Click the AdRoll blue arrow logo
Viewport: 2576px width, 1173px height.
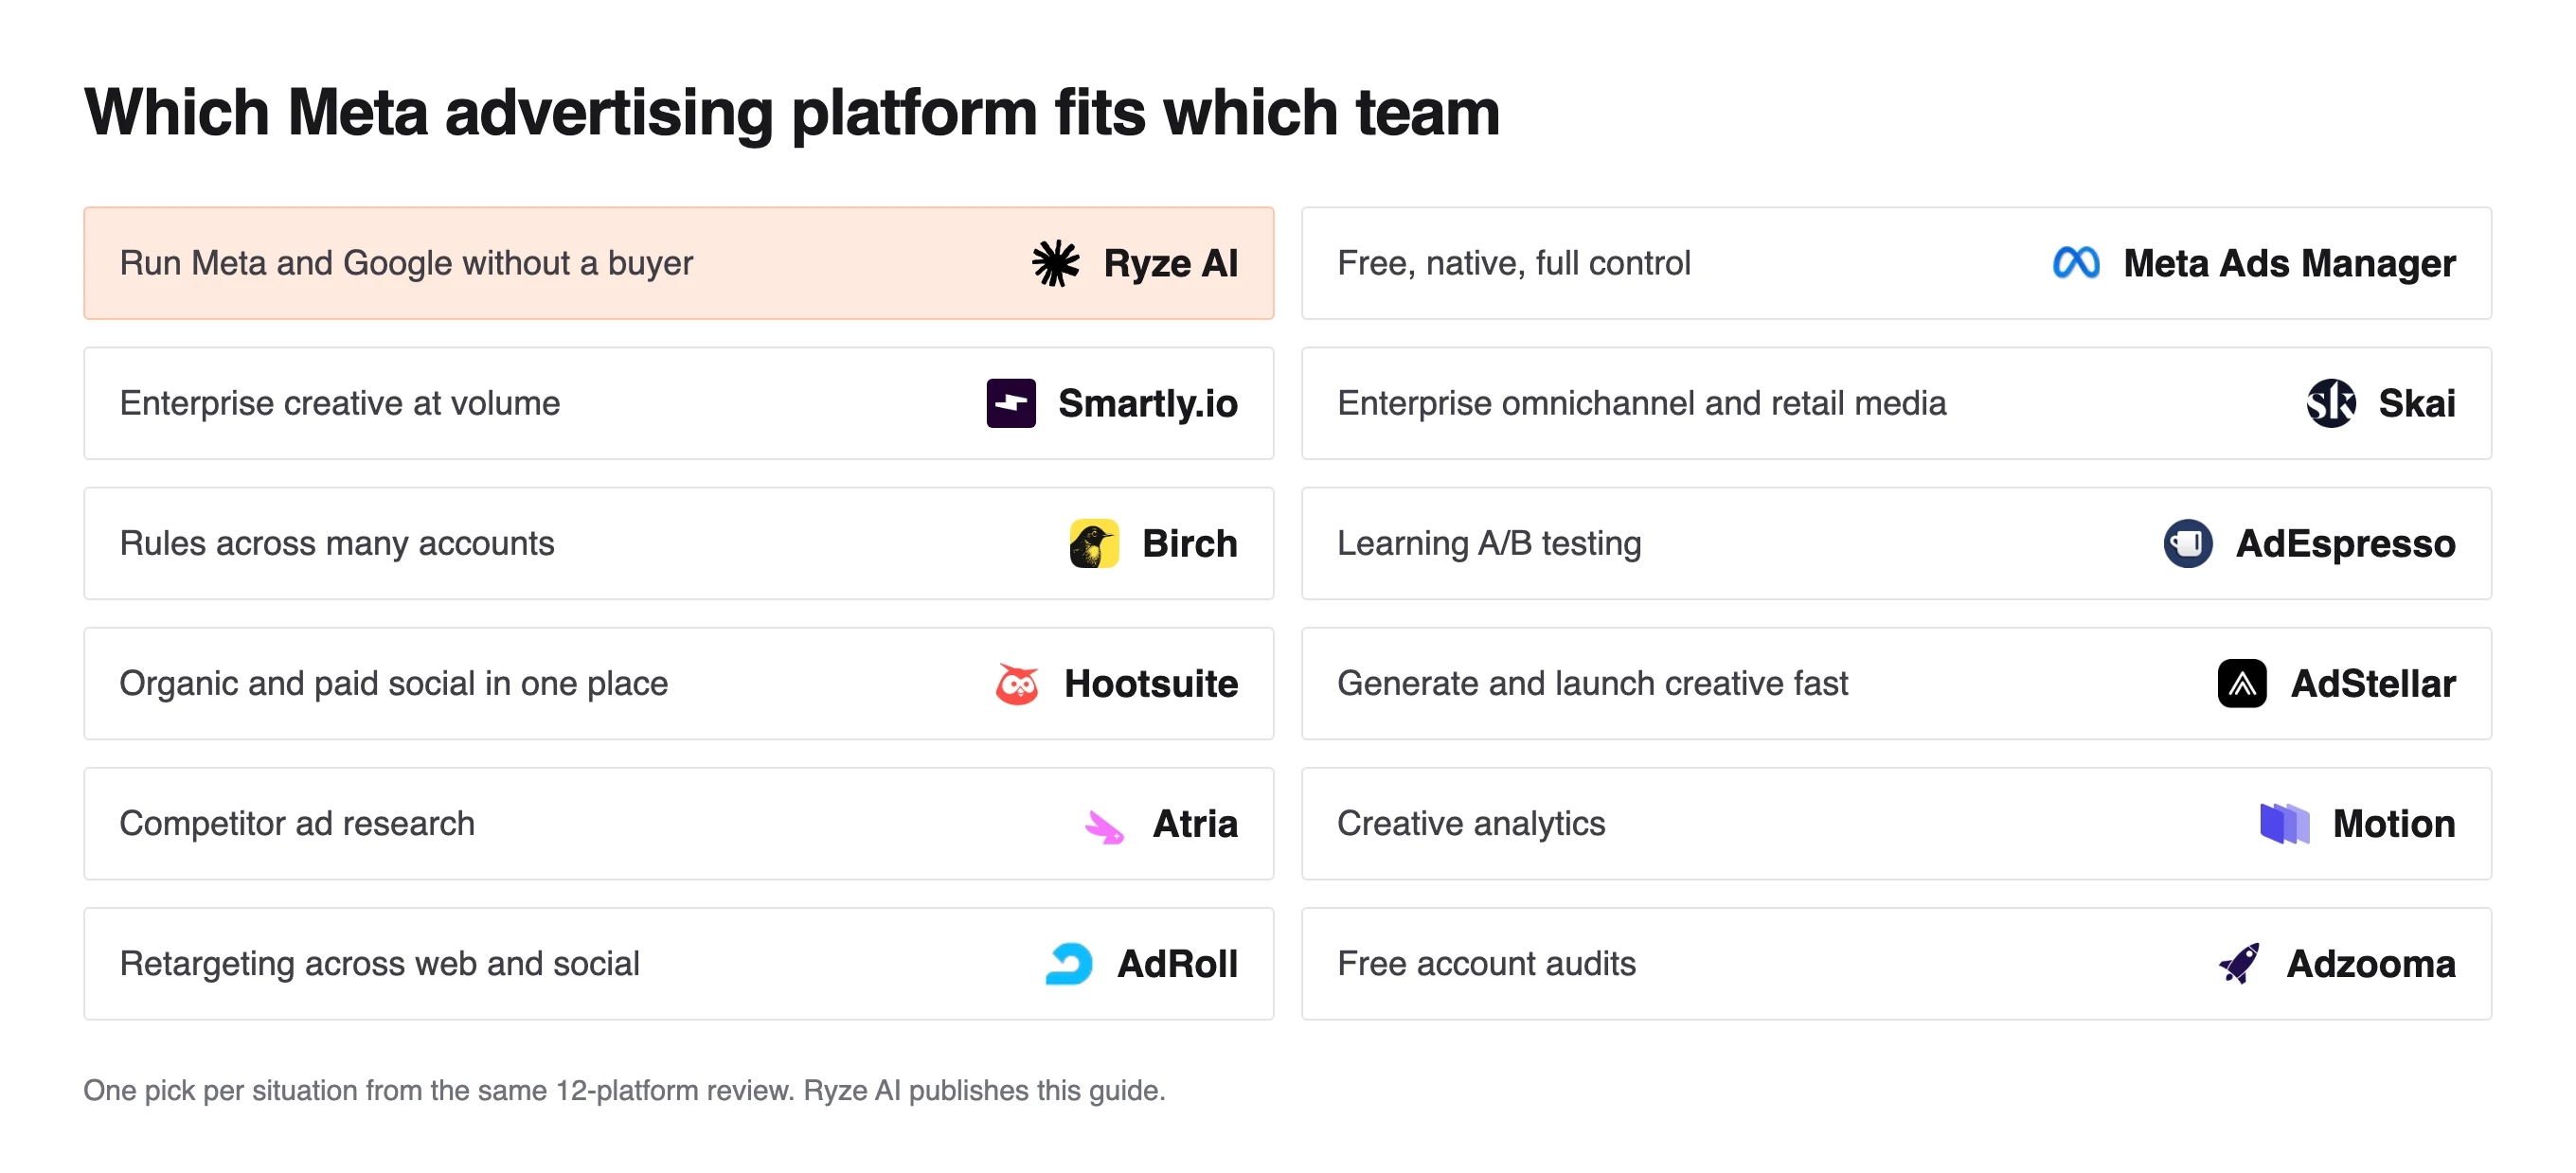tap(1069, 964)
